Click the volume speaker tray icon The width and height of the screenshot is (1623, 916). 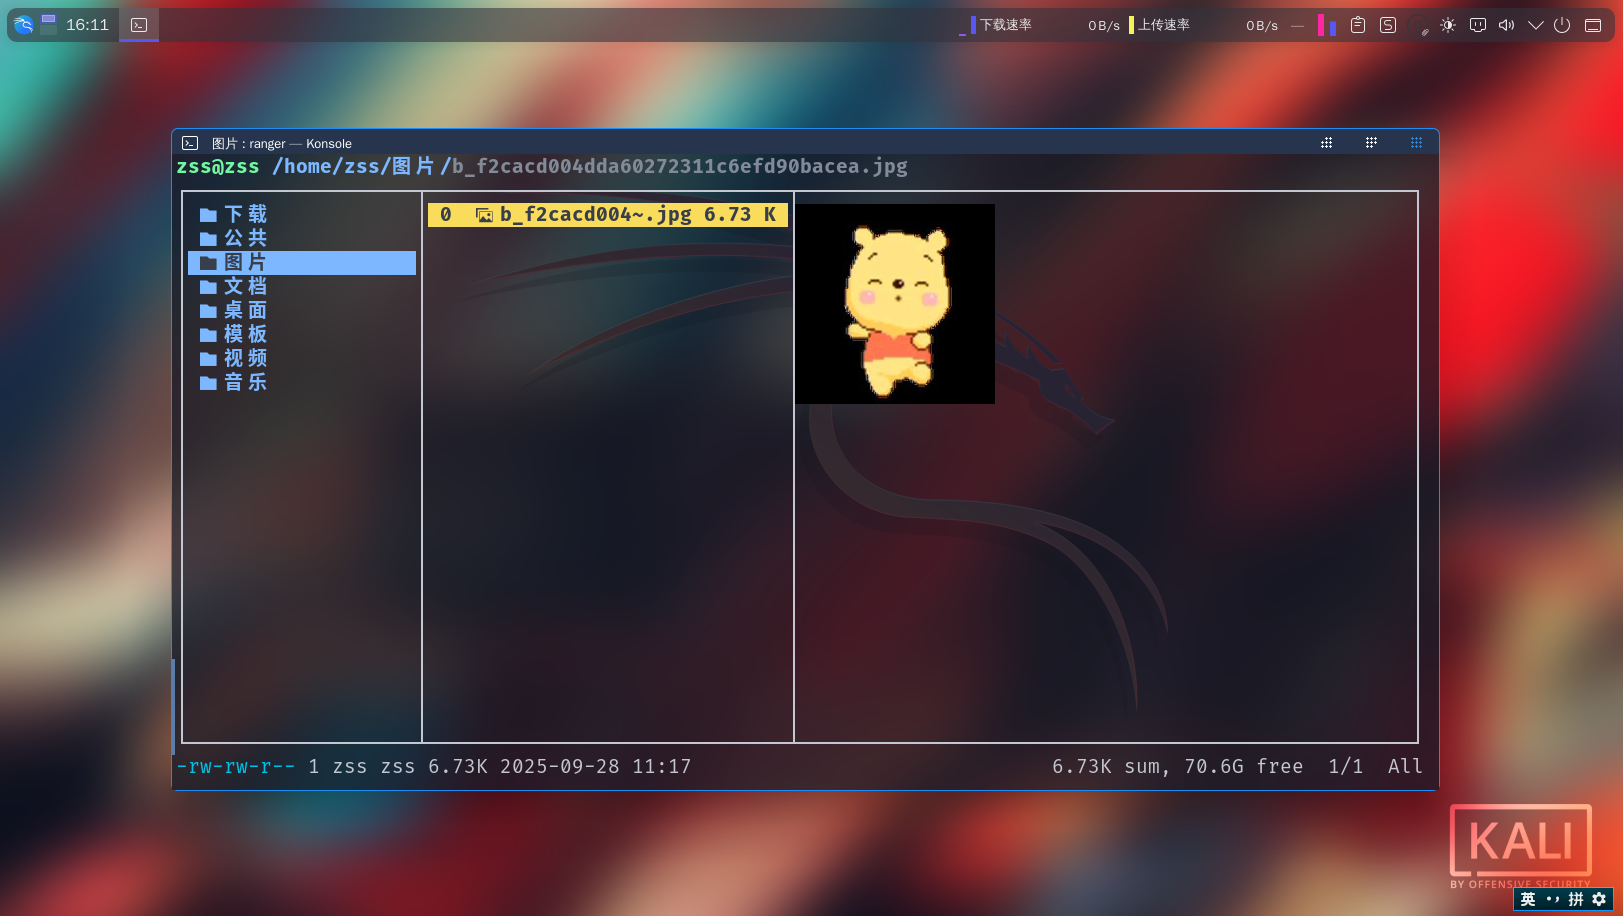point(1507,25)
